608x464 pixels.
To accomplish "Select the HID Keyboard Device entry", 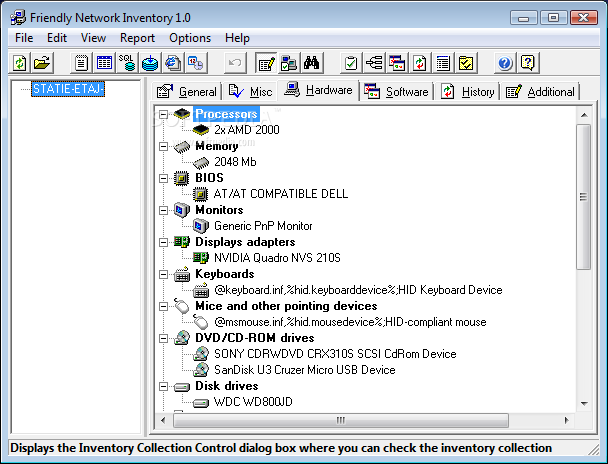I will tap(358, 290).
